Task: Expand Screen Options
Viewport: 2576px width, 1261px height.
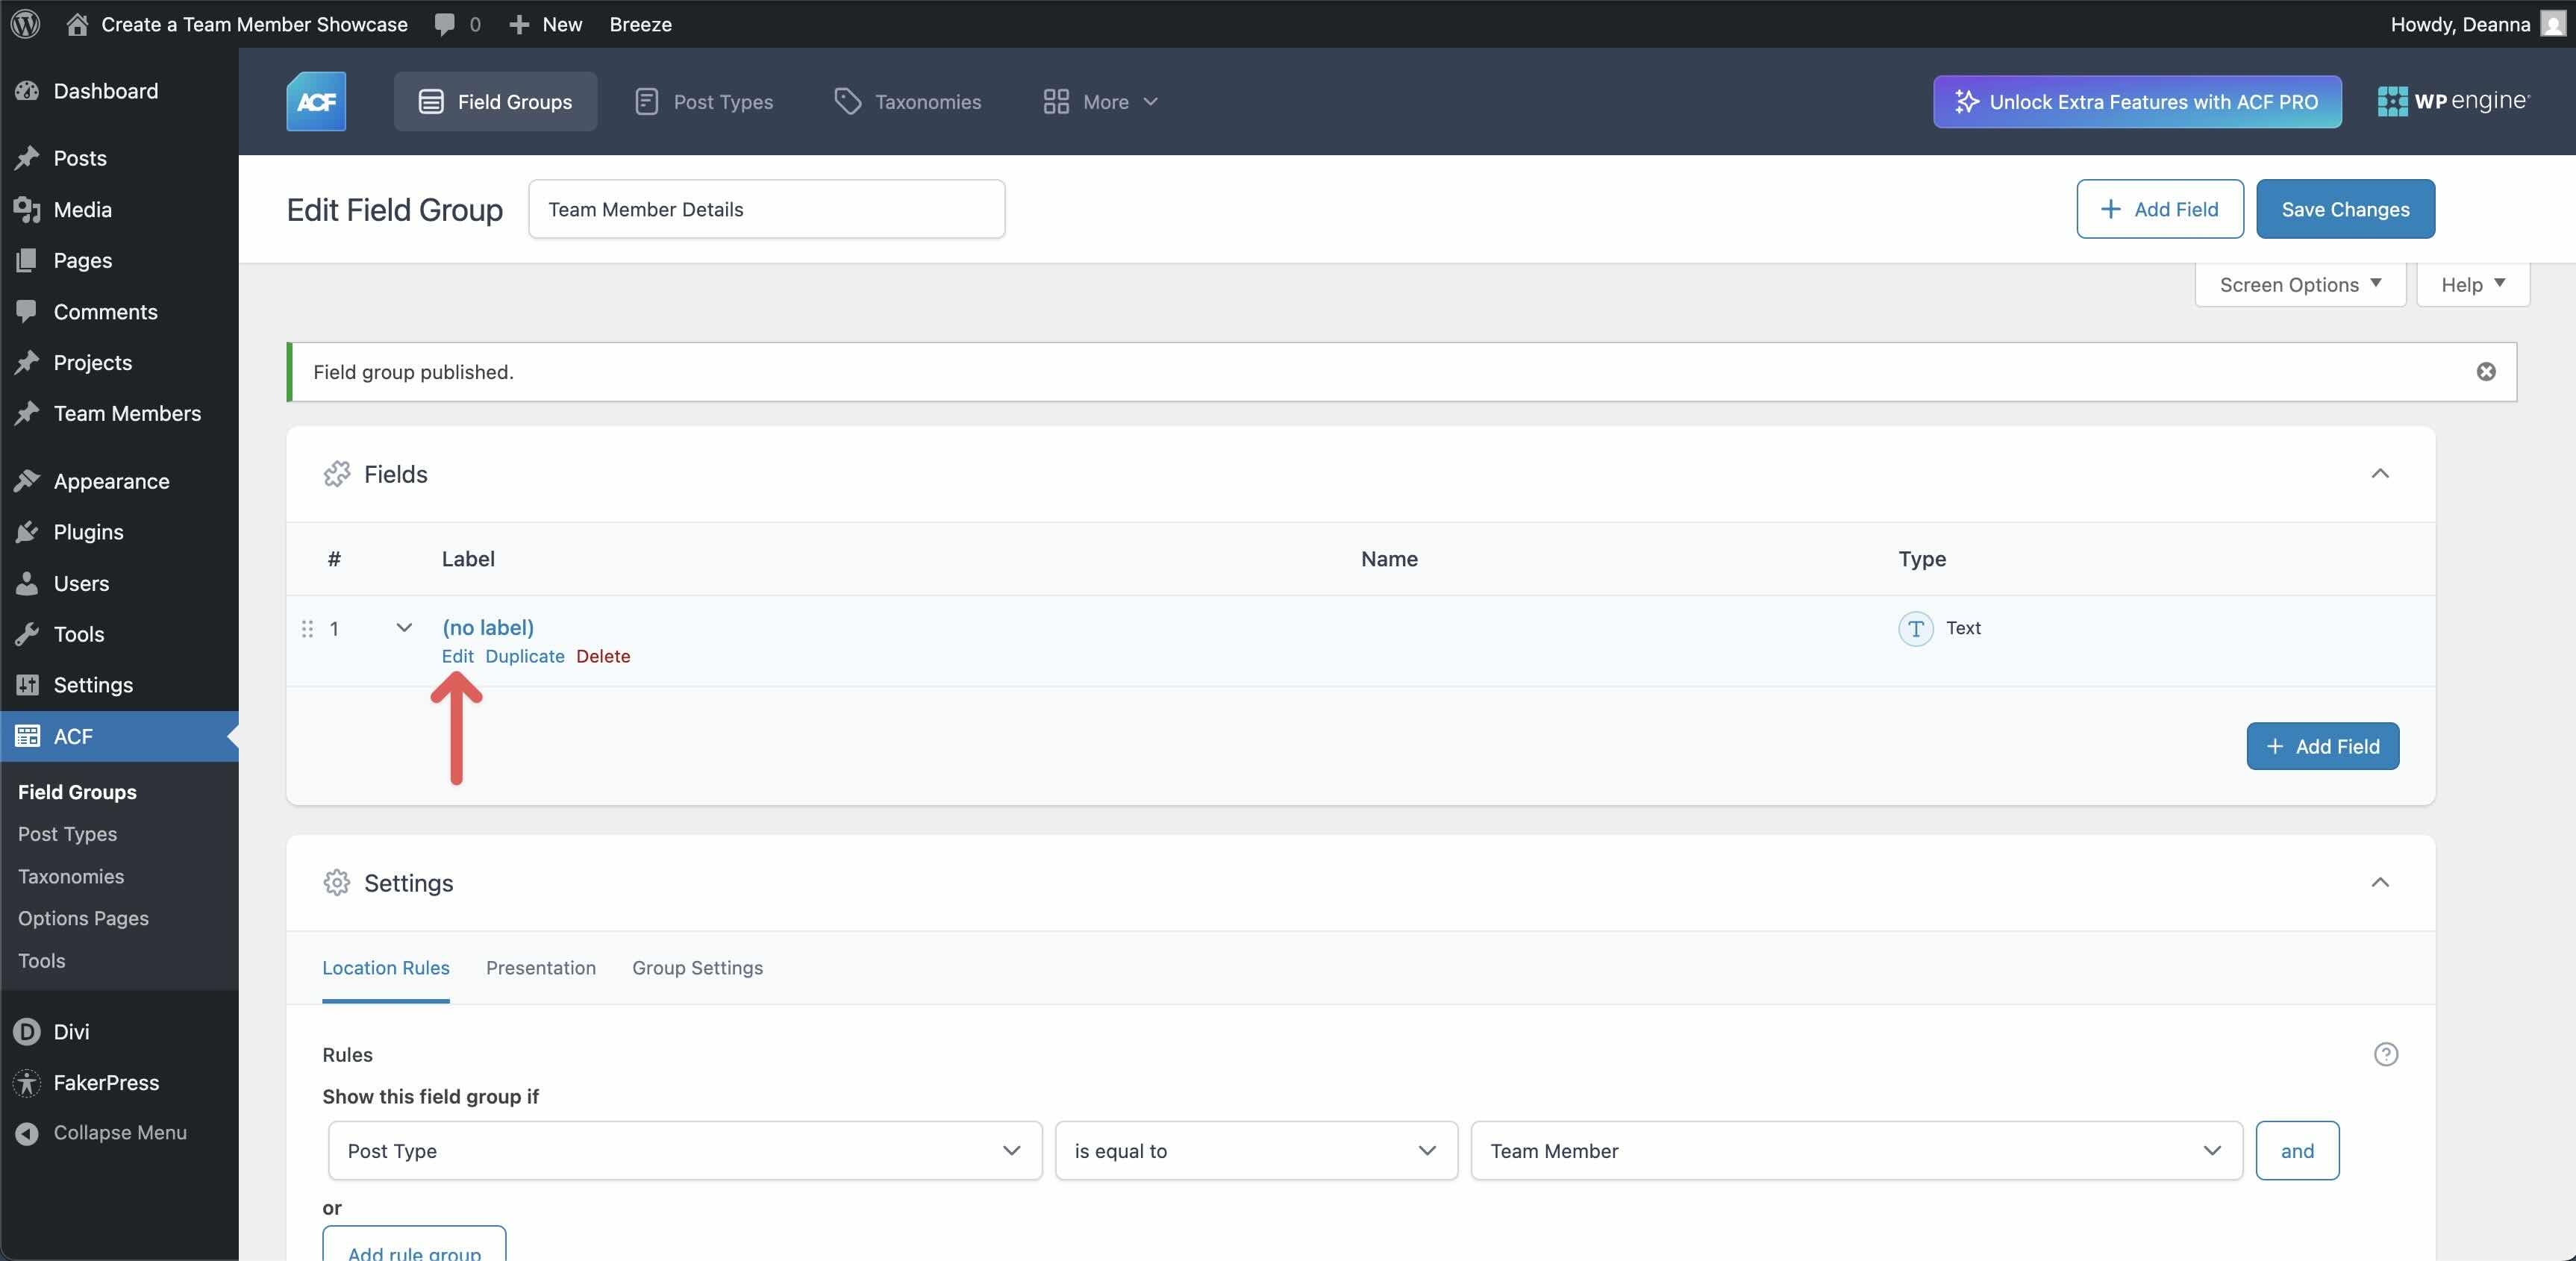Action: point(2299,284)
